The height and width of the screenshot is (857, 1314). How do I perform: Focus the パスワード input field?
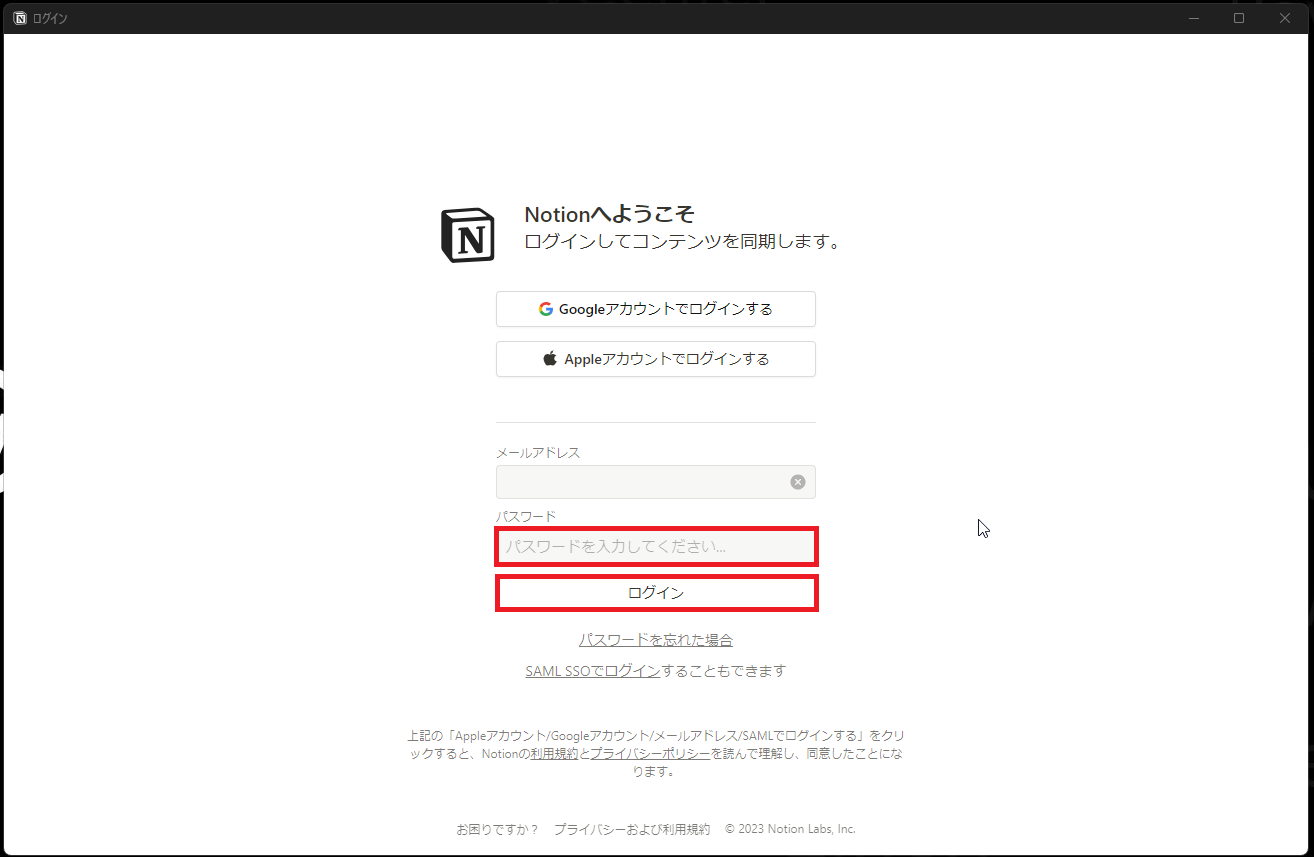pos(656,547)
